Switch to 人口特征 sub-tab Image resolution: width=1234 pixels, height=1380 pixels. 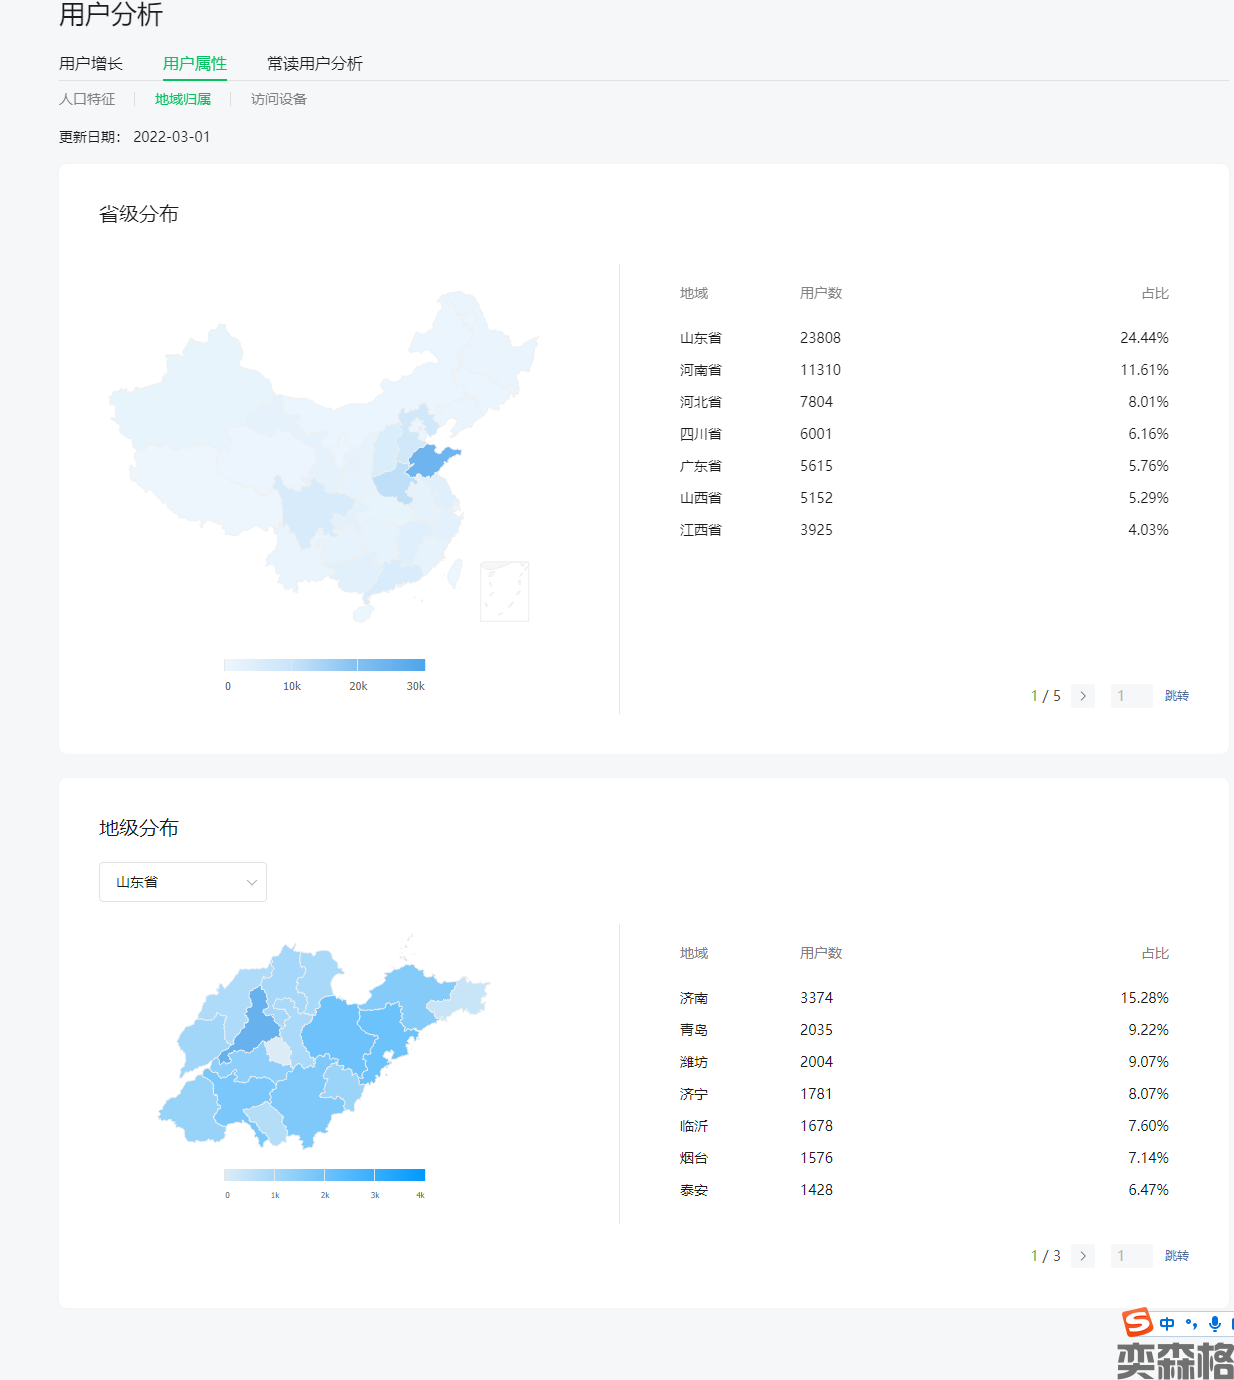click(x=87, y=99)
